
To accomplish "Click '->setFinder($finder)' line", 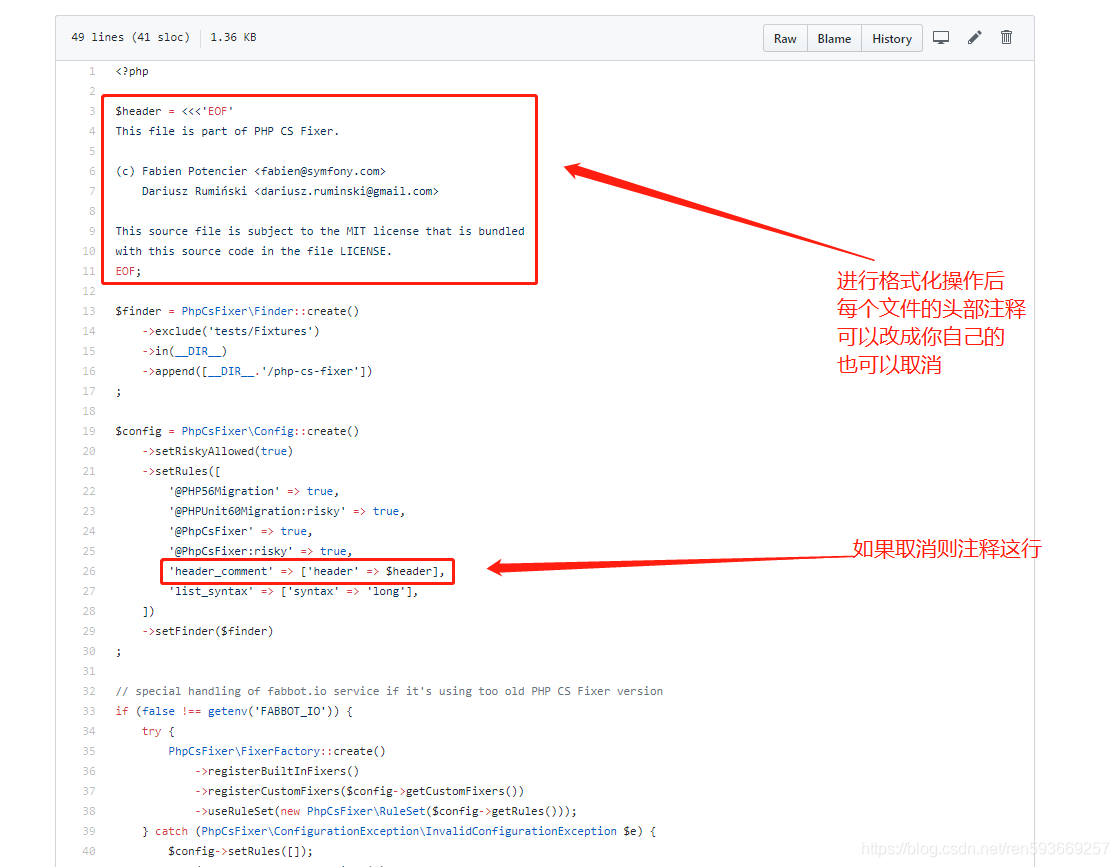I will (x=208, y=631).
